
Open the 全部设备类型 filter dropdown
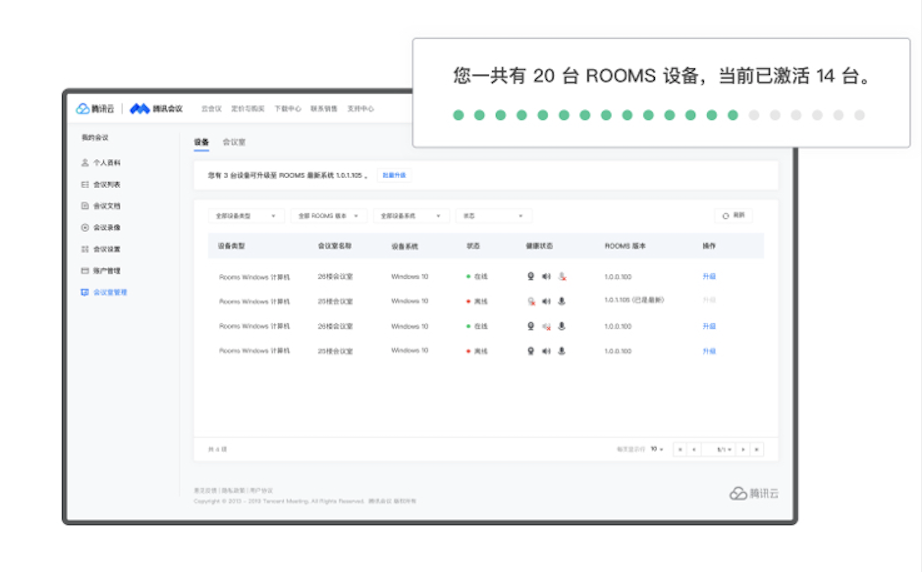(246, 216)
